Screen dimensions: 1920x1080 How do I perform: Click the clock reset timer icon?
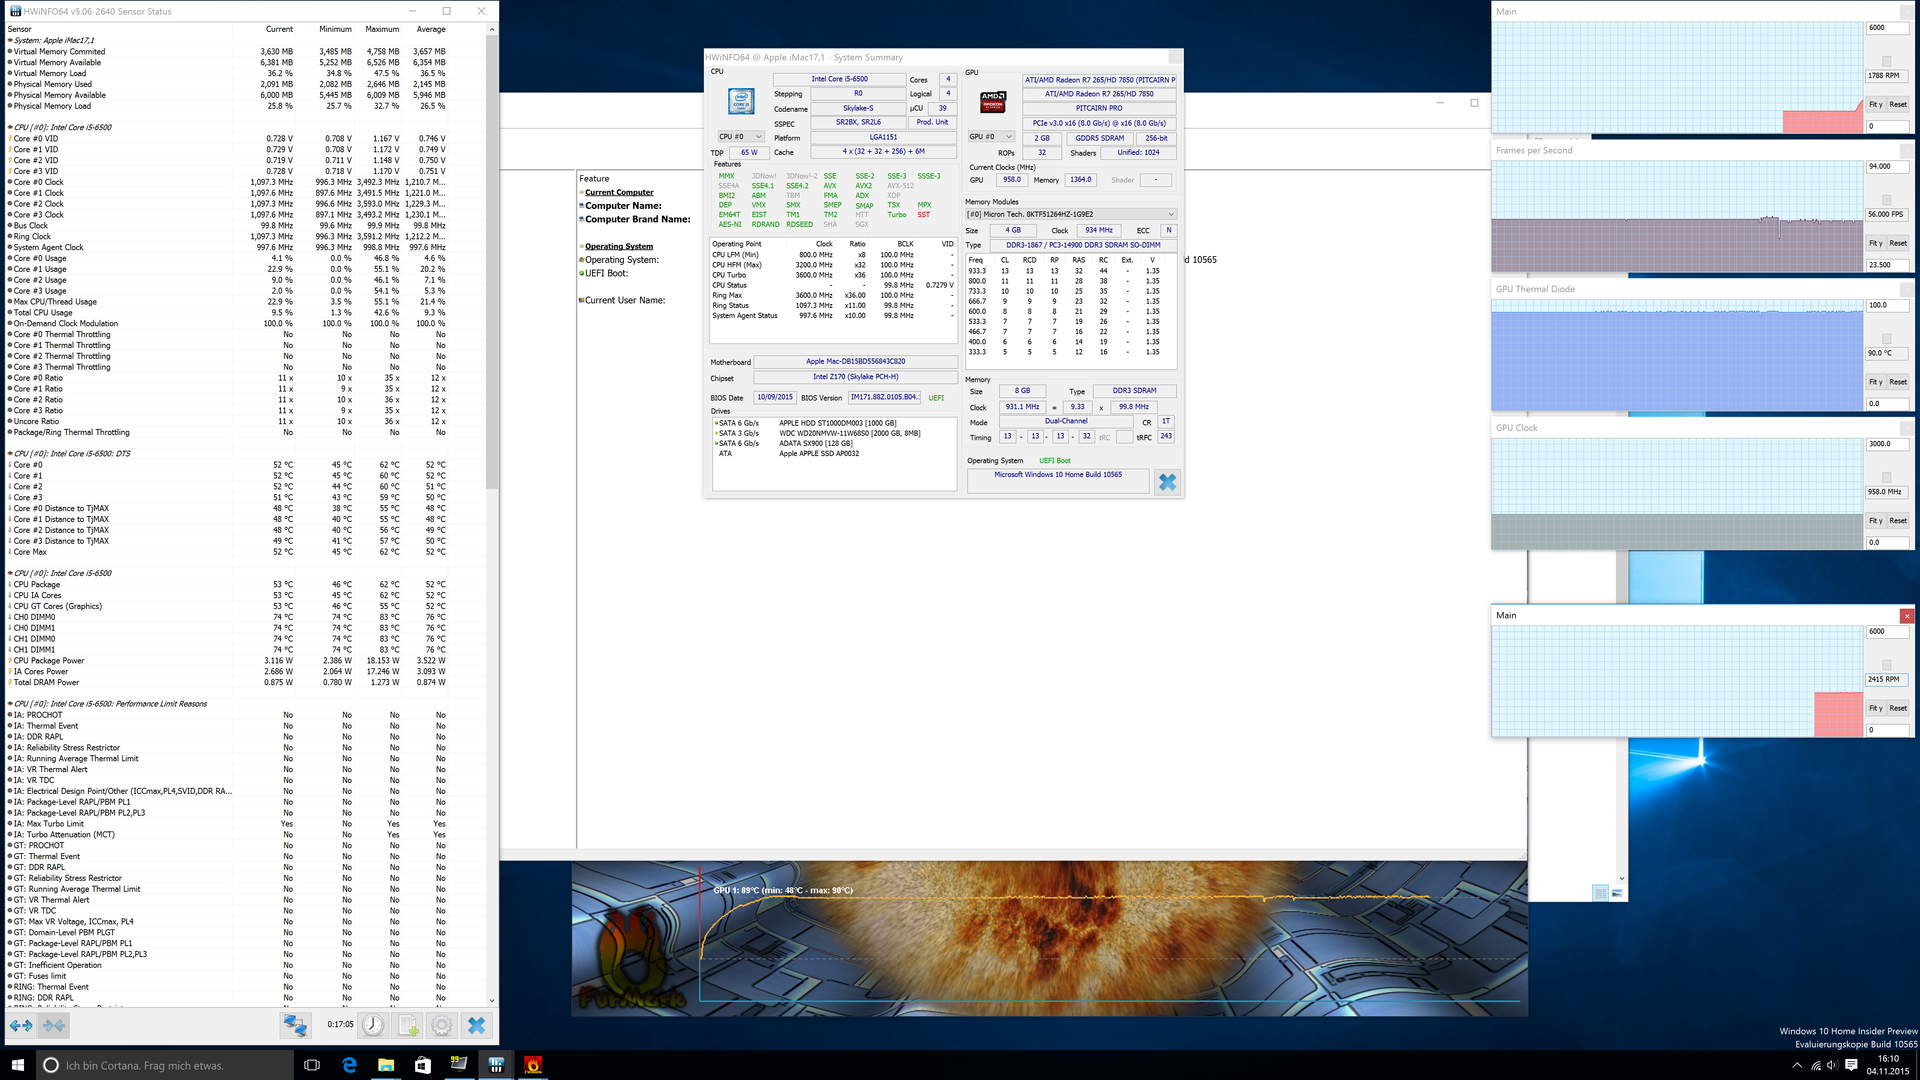(373, 1025)
